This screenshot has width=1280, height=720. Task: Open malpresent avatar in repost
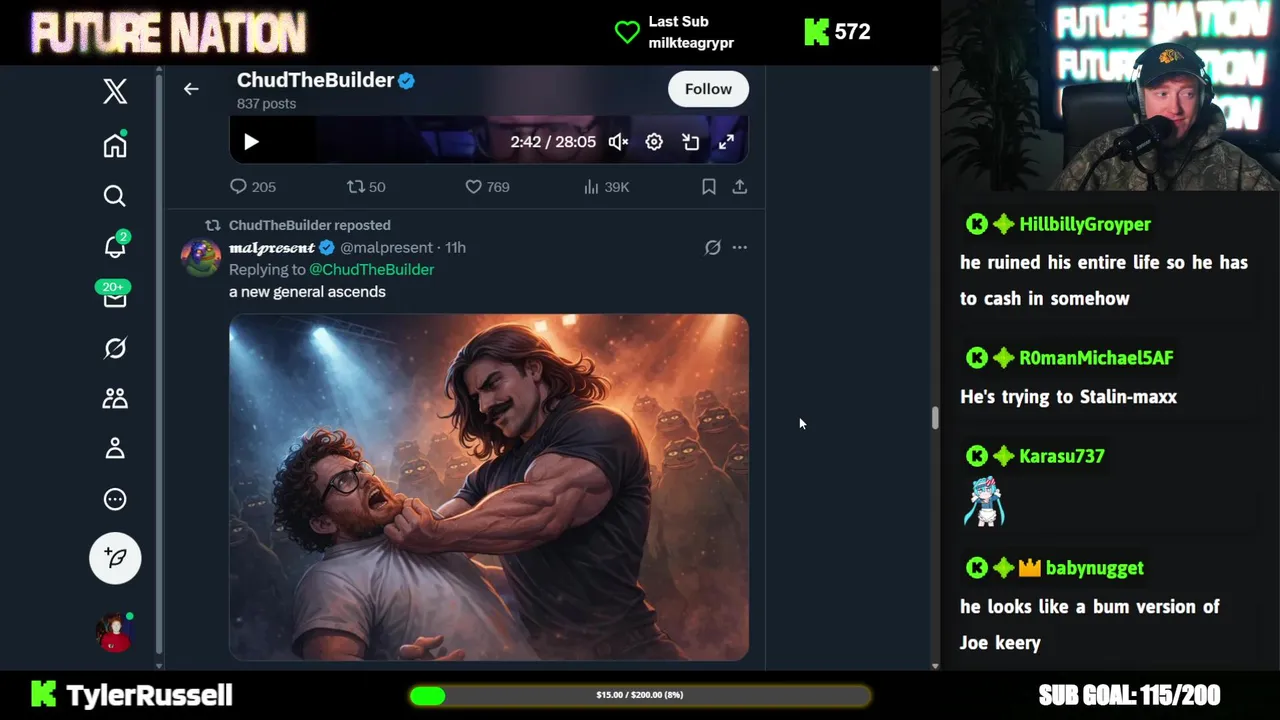pos(200,257)
